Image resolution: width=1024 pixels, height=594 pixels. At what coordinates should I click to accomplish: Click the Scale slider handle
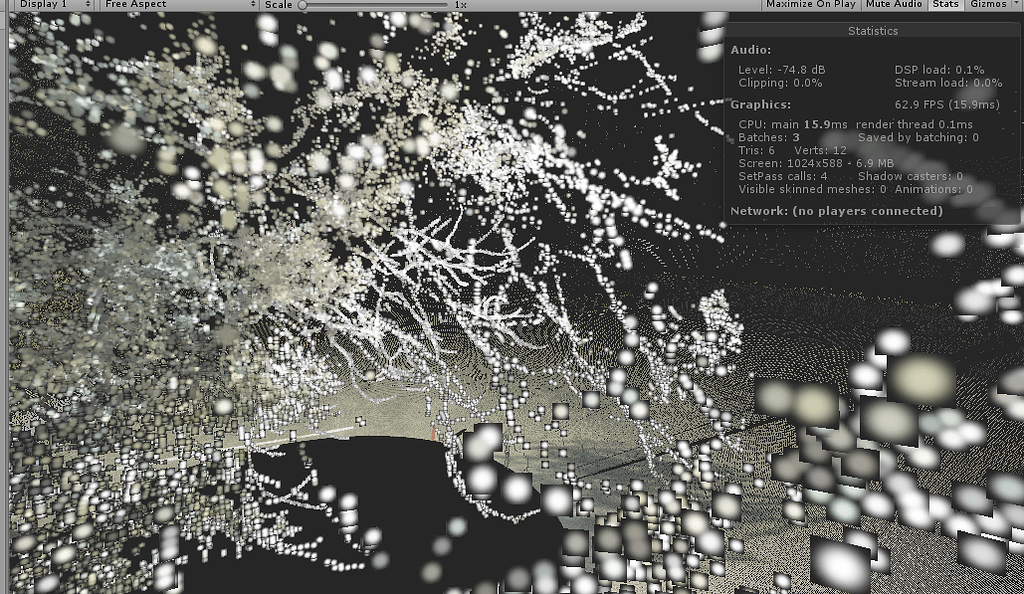coord(305,4)
